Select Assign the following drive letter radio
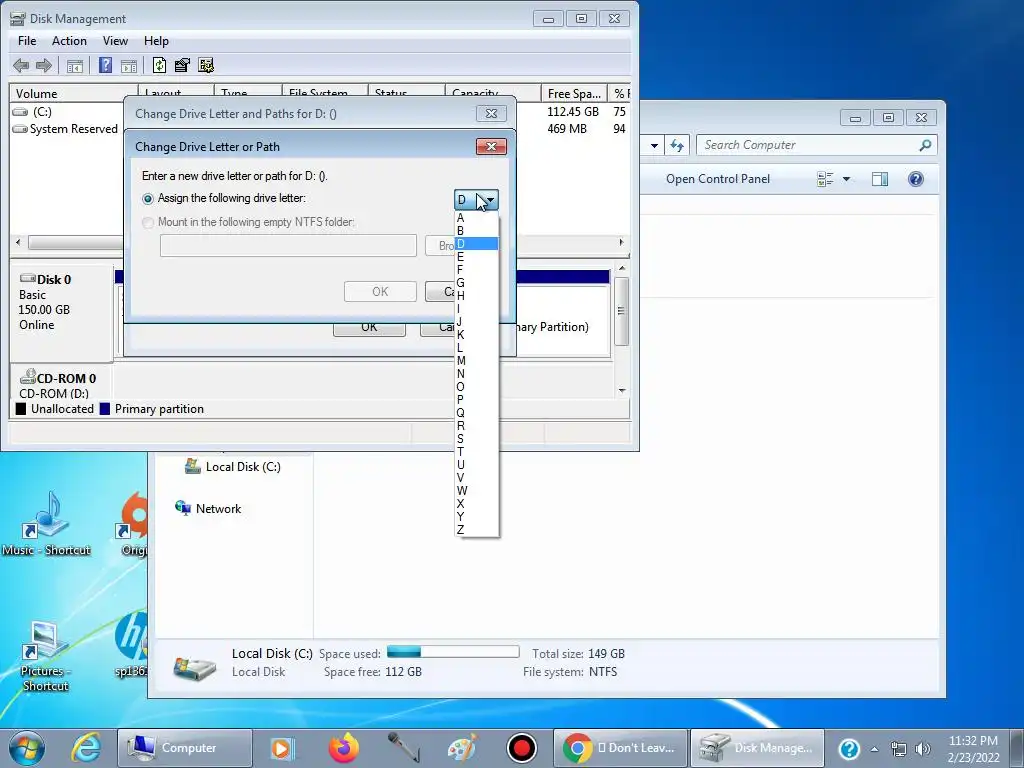The image size is (1024, 768). [148, 199]
